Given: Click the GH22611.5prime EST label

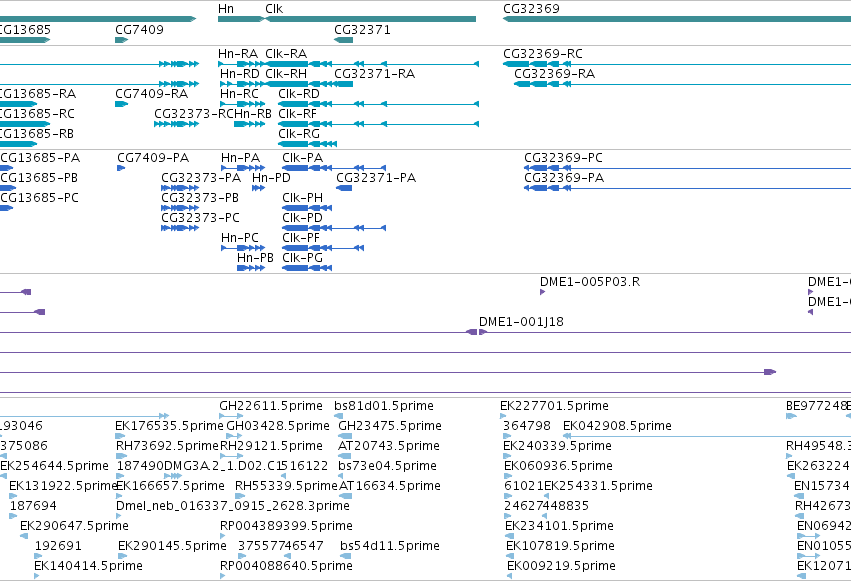Looking at the screenshot, I should (271, 406).
